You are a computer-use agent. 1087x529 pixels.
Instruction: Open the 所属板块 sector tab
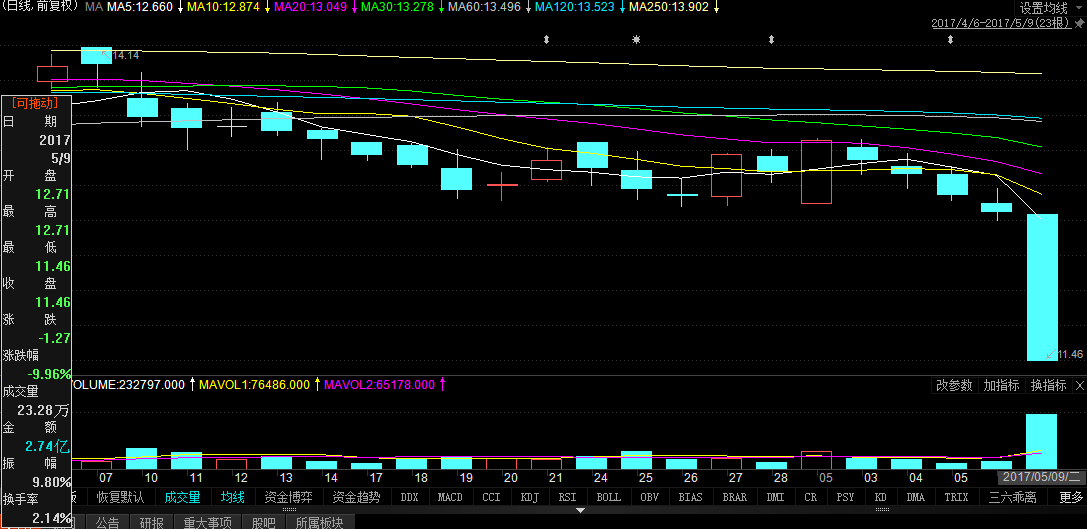coord(319,521)
